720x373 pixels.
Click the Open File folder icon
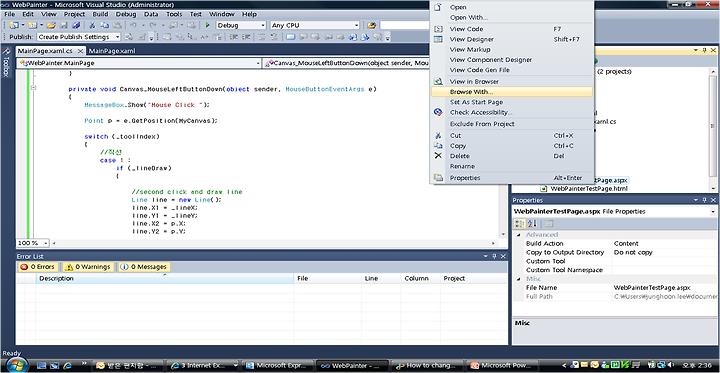pos(51,25)
